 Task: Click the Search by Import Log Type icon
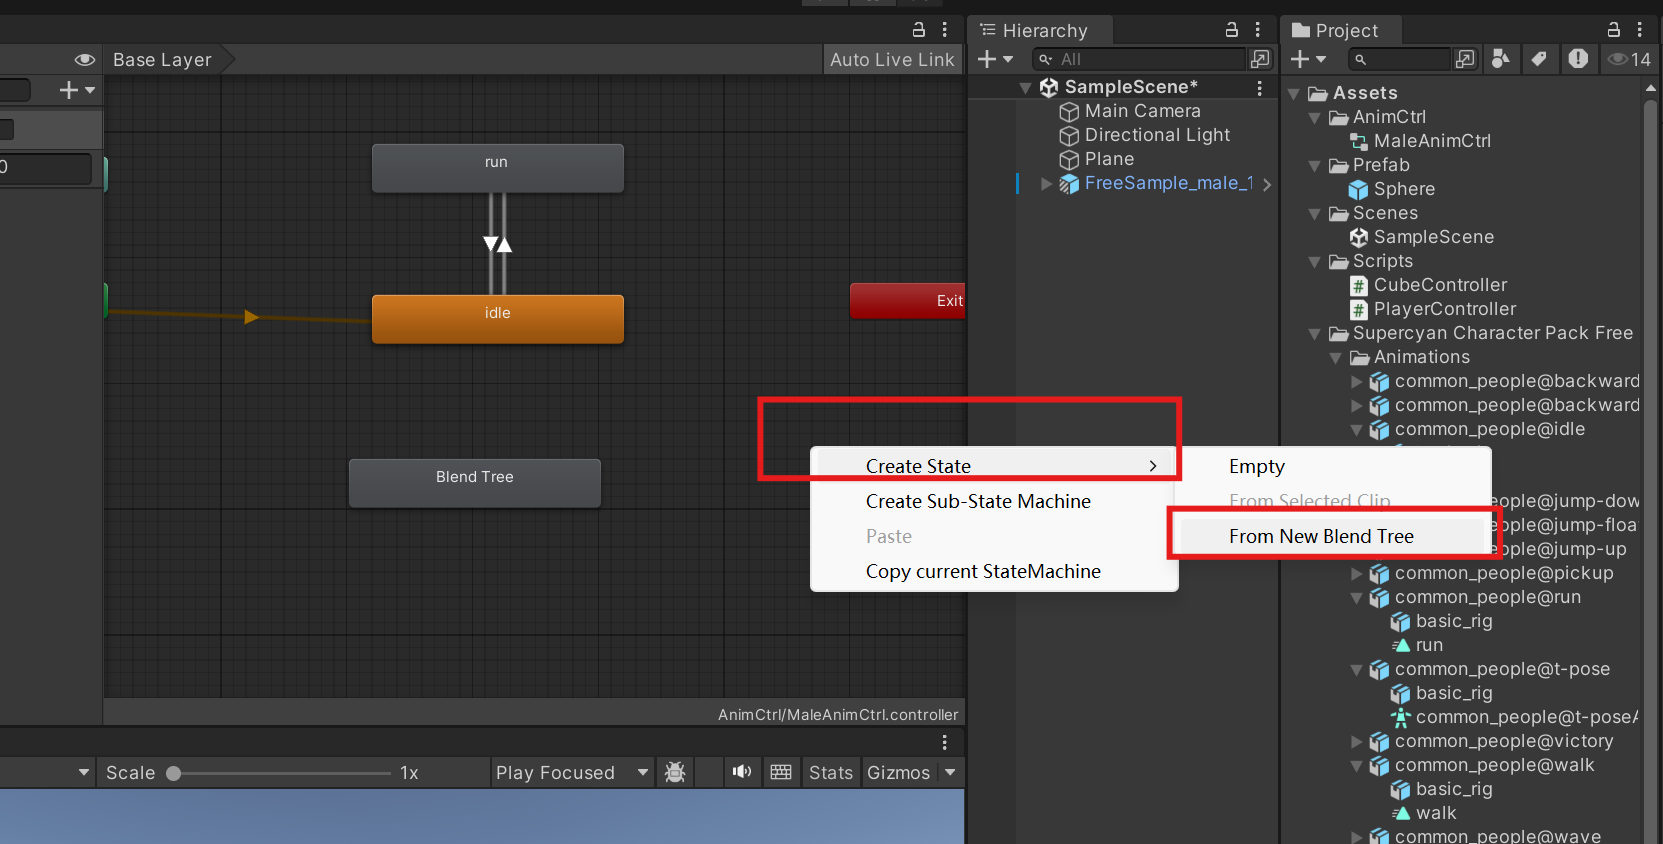[1578, 60]
